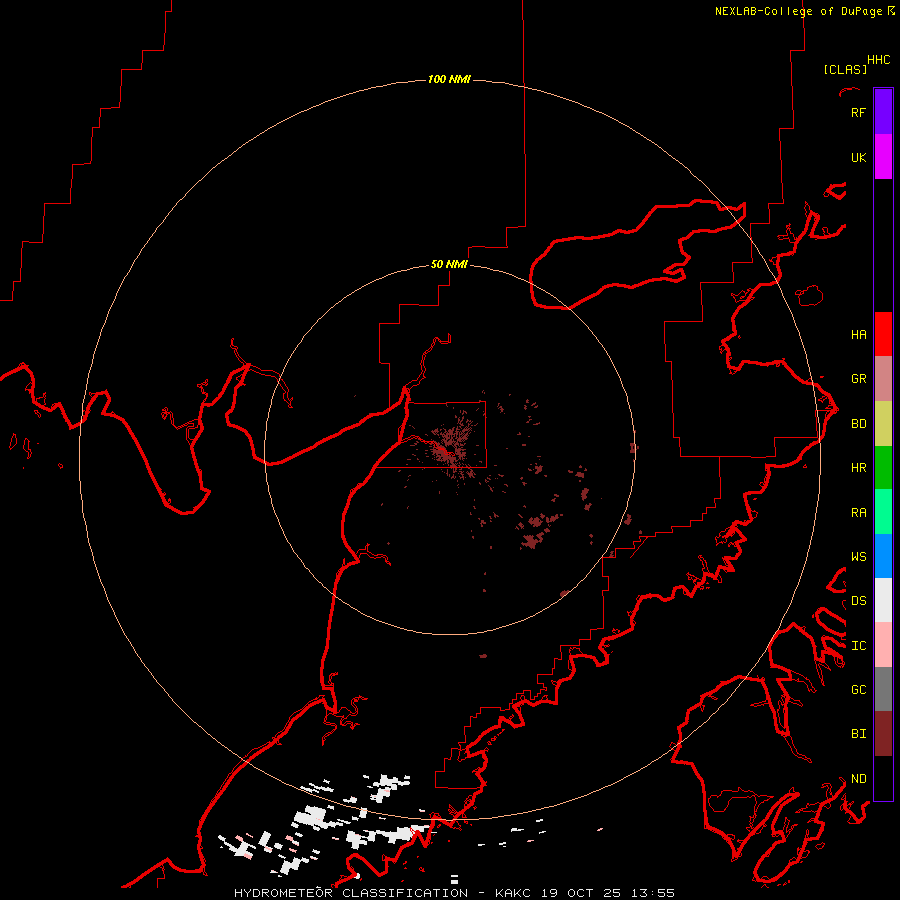Click the WS legend label

click(x=858, y=556)
